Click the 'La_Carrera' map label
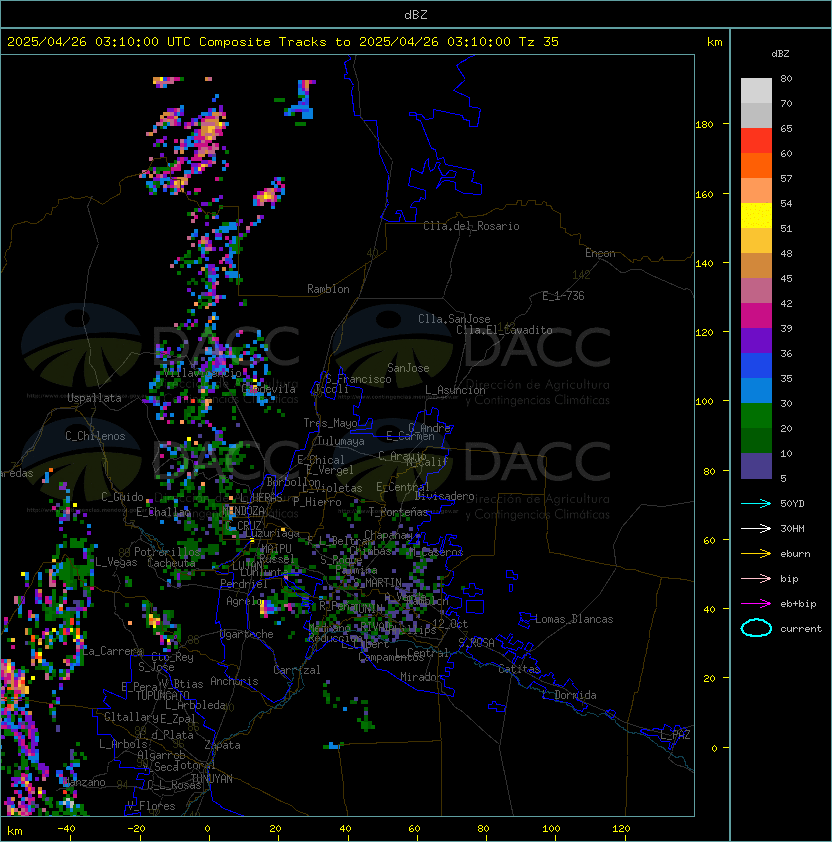Screen dimensions: 832x842 pyautogui.click(x=112, y=651)
